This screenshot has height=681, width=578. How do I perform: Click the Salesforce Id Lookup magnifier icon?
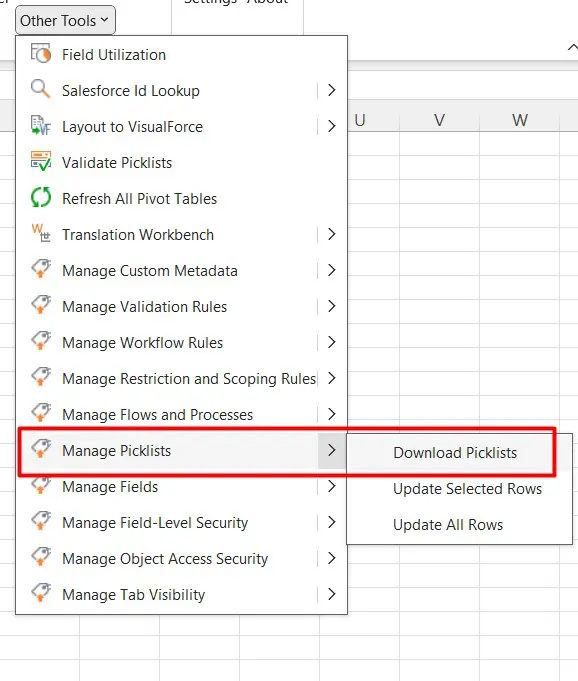[x=41, y=90]
